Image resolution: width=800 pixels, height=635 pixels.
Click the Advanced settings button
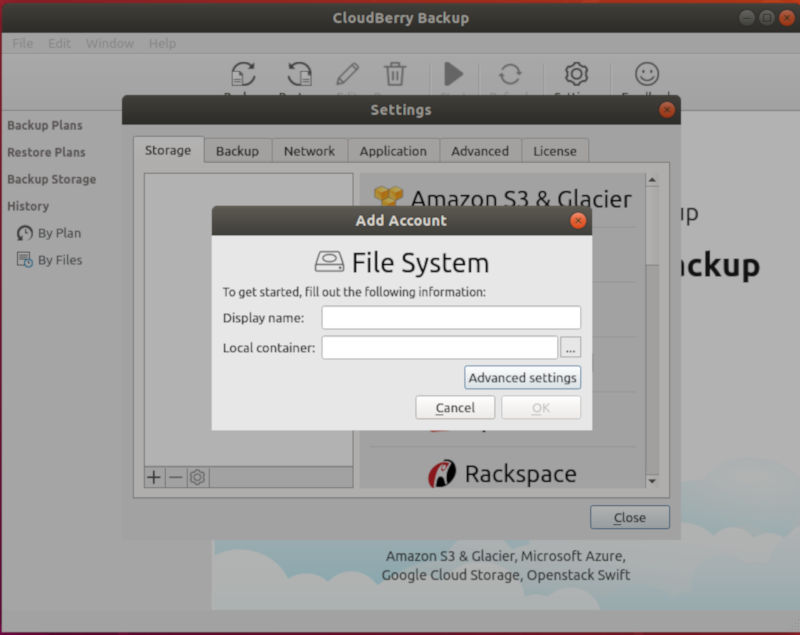pos(522,377)
